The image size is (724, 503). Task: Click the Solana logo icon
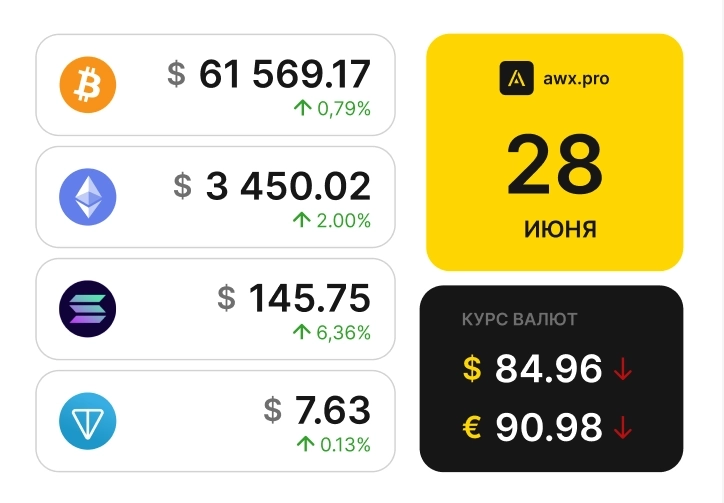point(88,308)
